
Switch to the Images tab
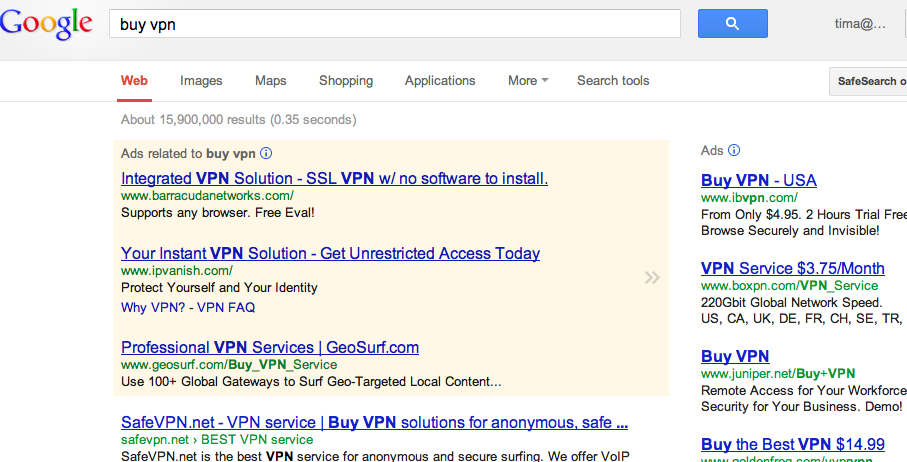tap(201, 81)
